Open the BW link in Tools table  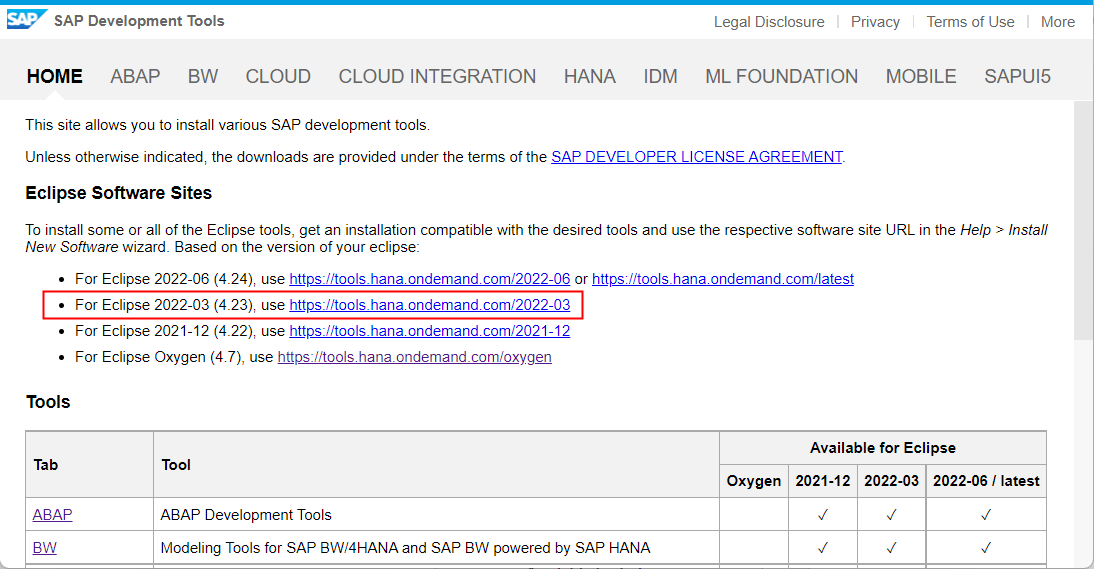pos(45,548)
